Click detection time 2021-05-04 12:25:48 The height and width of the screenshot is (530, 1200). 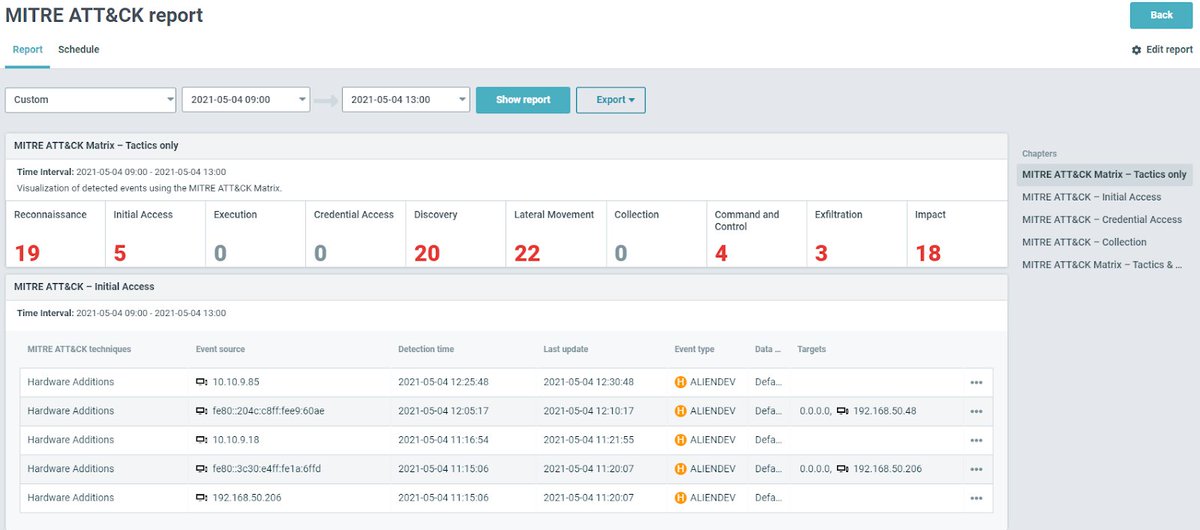point(444,382)
